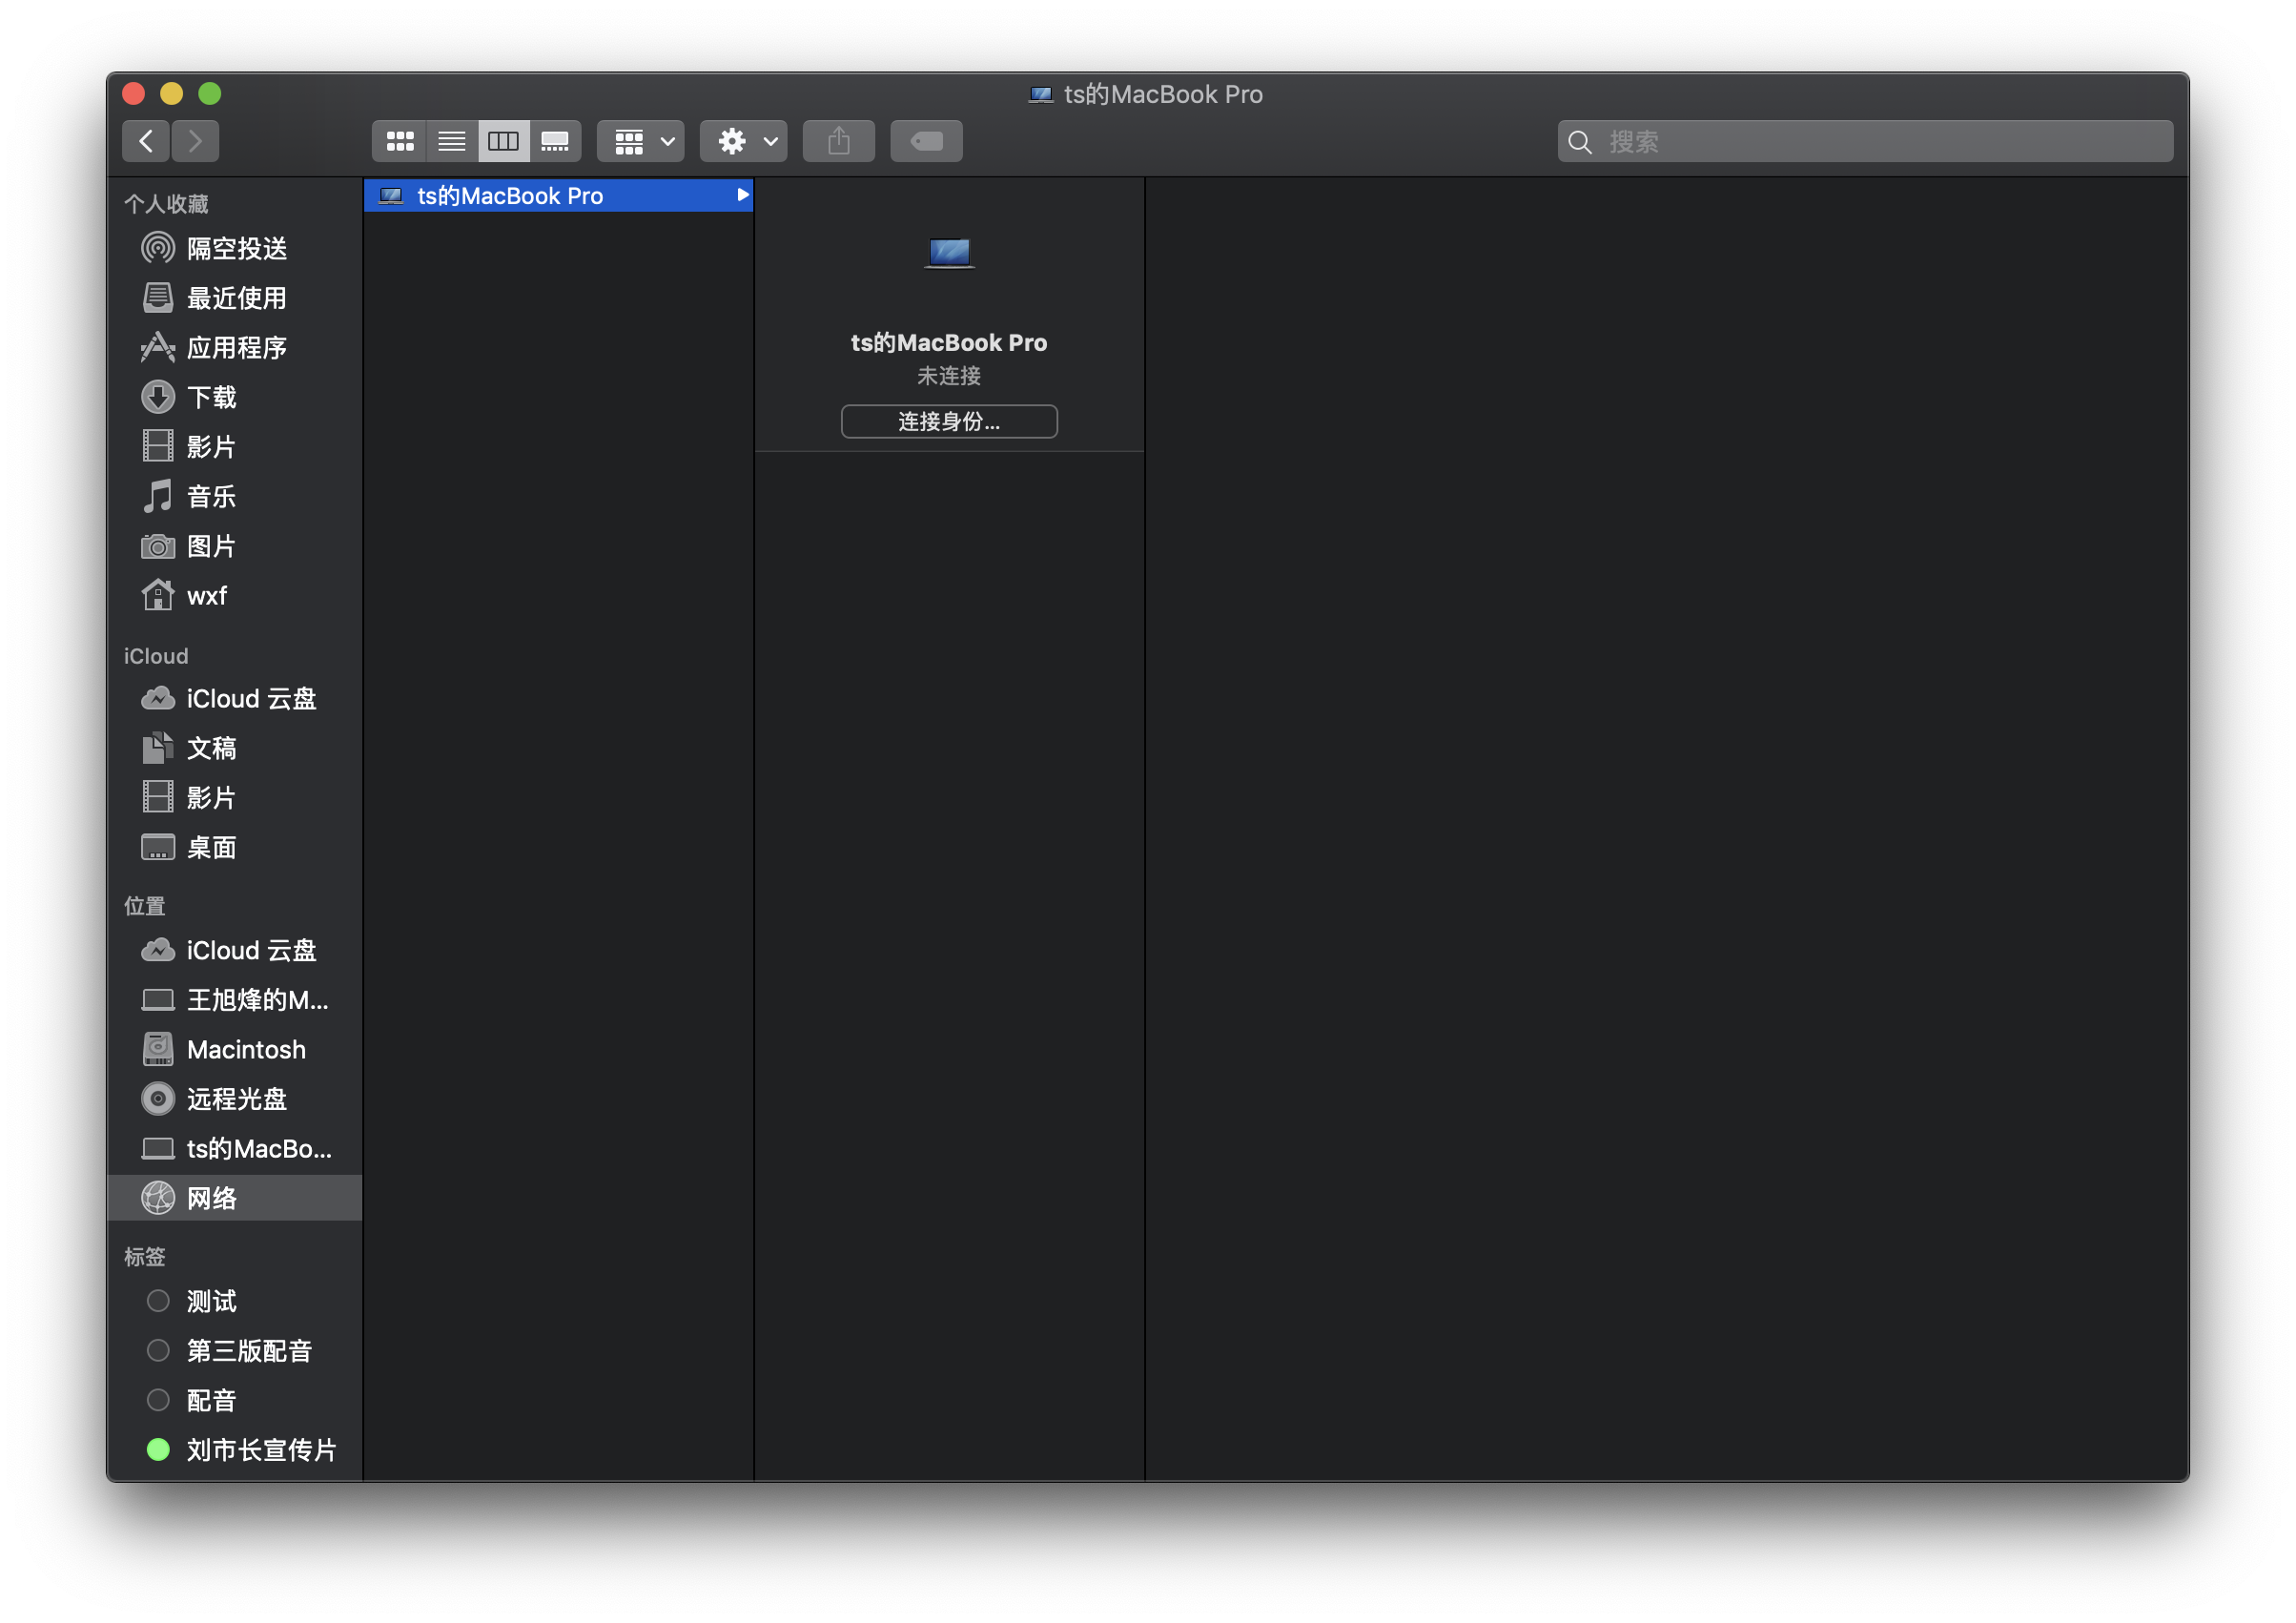
Task: Select the 配音 tag
Action: pyautogui.click(x=211, y=1400)
